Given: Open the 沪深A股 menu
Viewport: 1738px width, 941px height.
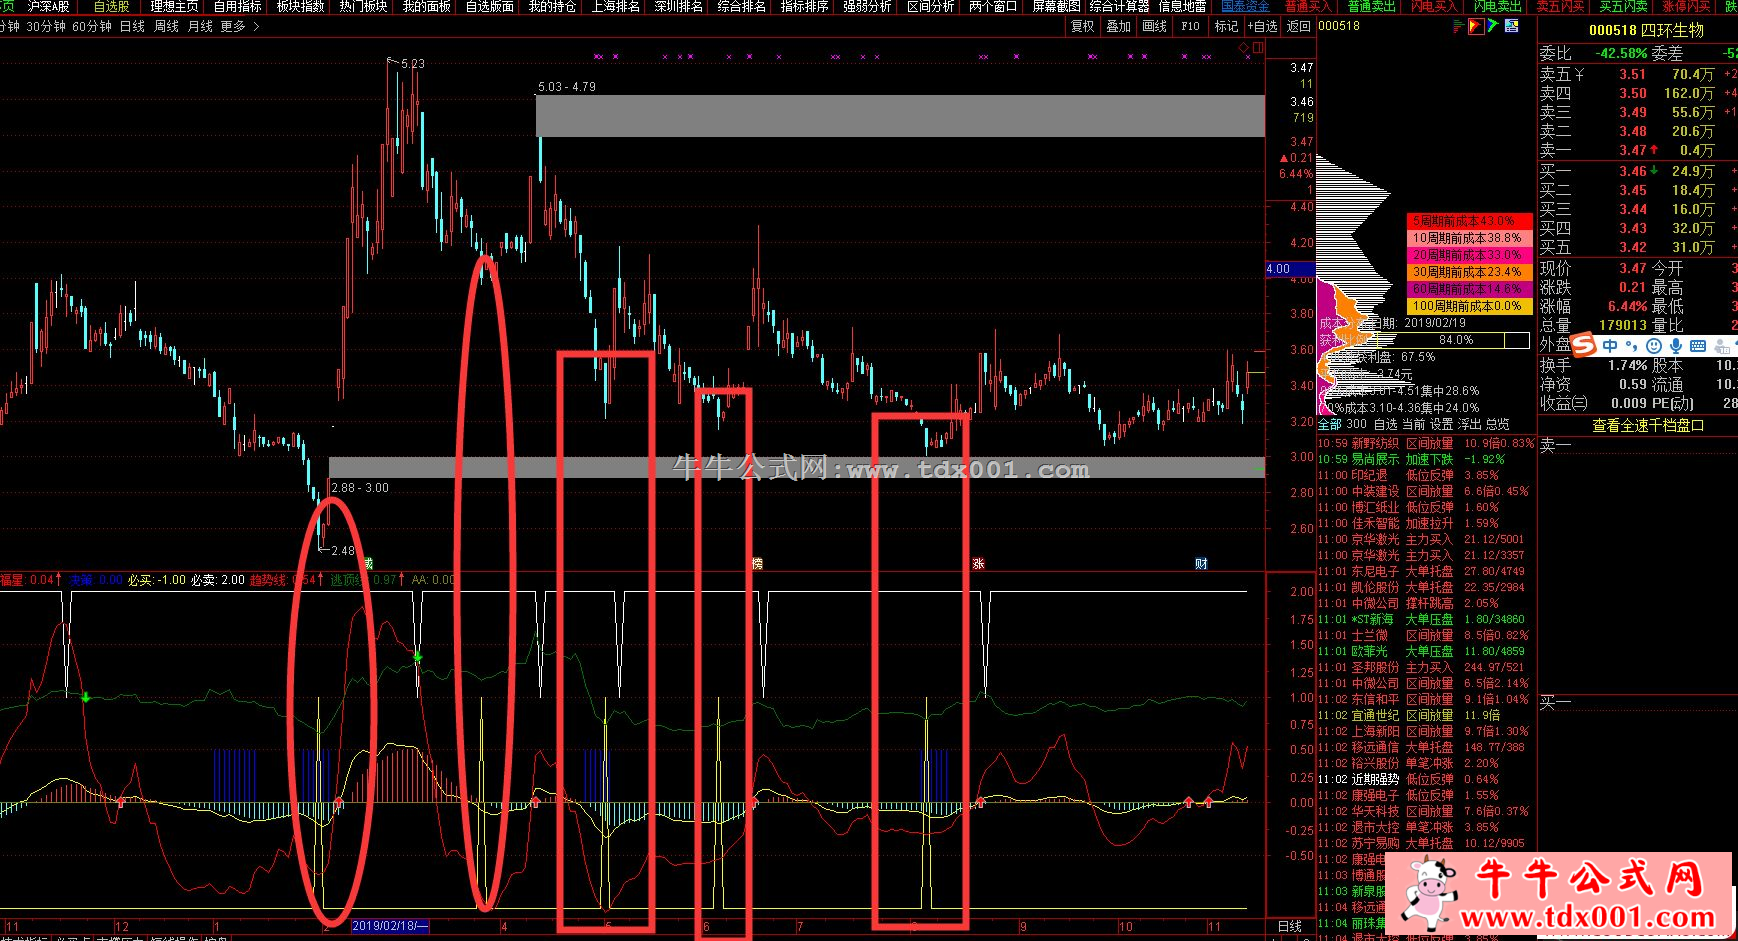Looking at the screenshot, I should (x=48, y=6).
